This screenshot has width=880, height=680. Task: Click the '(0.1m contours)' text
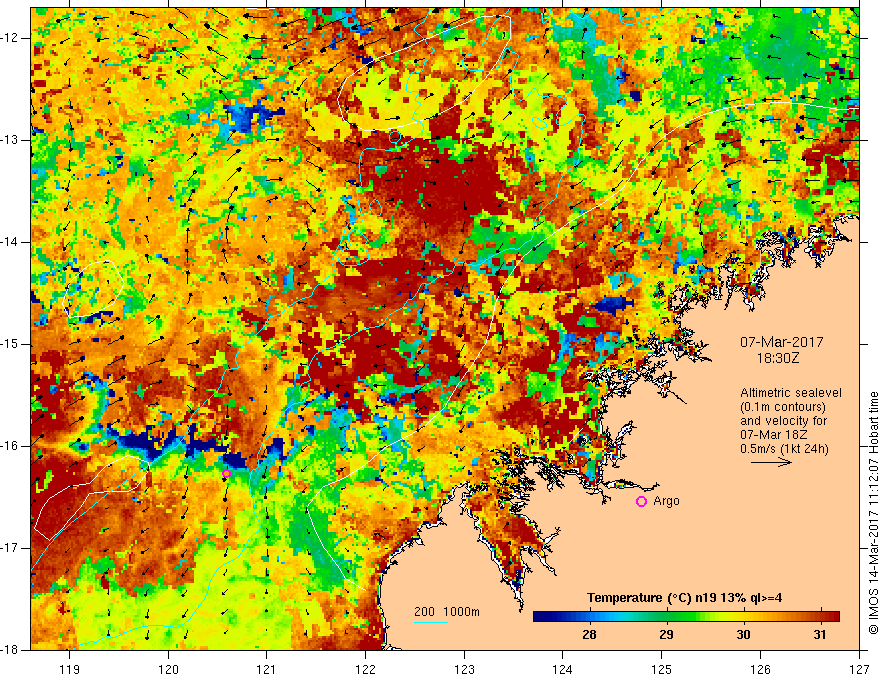pos(783,407)
